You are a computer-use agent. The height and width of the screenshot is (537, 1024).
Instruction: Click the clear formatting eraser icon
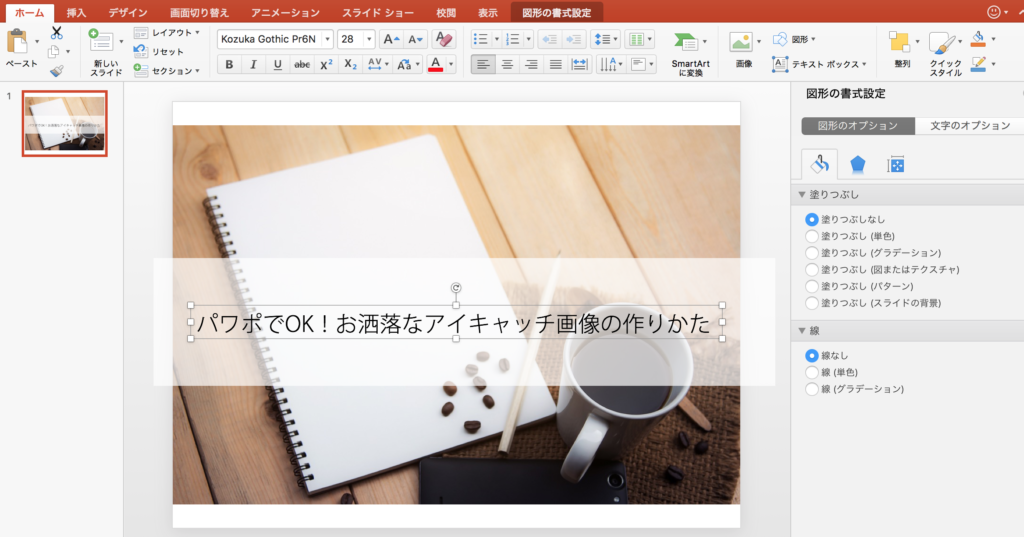[446, 39]
